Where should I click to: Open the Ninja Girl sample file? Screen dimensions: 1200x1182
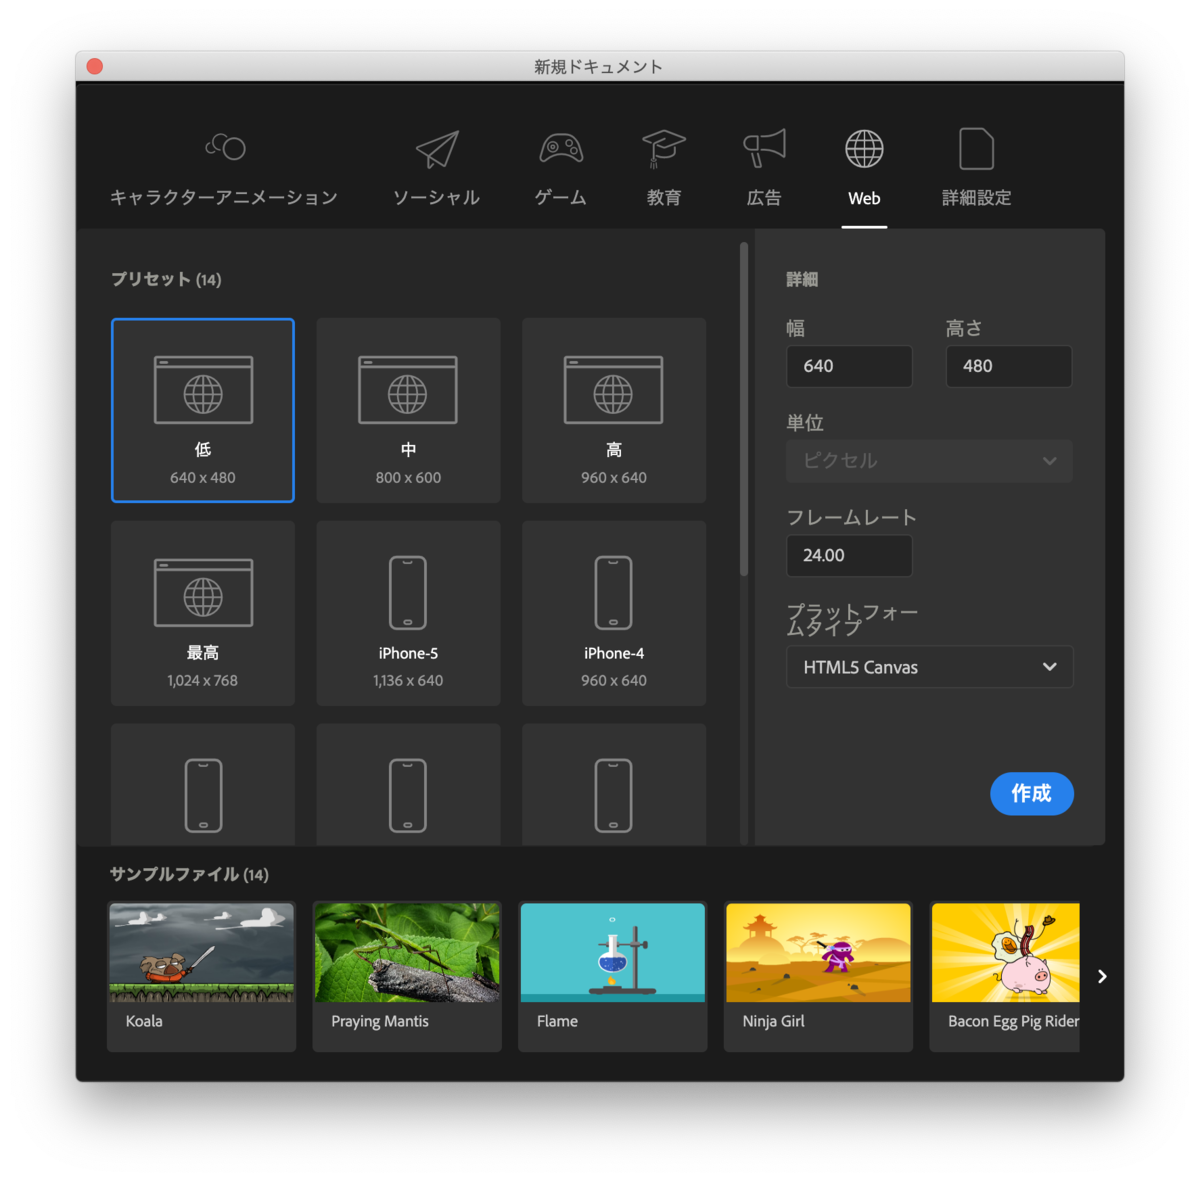(818, 952)
